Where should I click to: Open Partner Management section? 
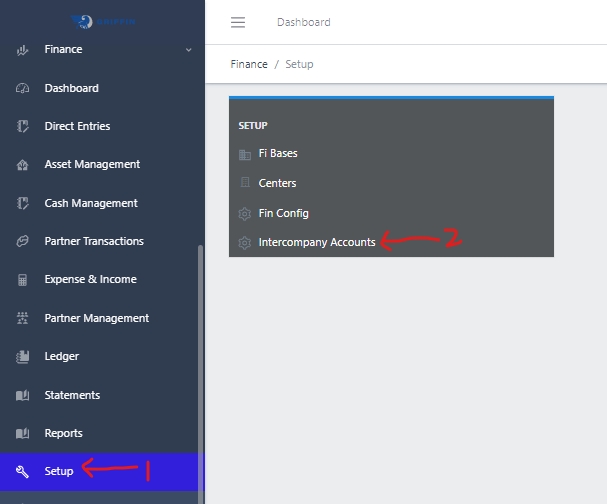(97, 318)
